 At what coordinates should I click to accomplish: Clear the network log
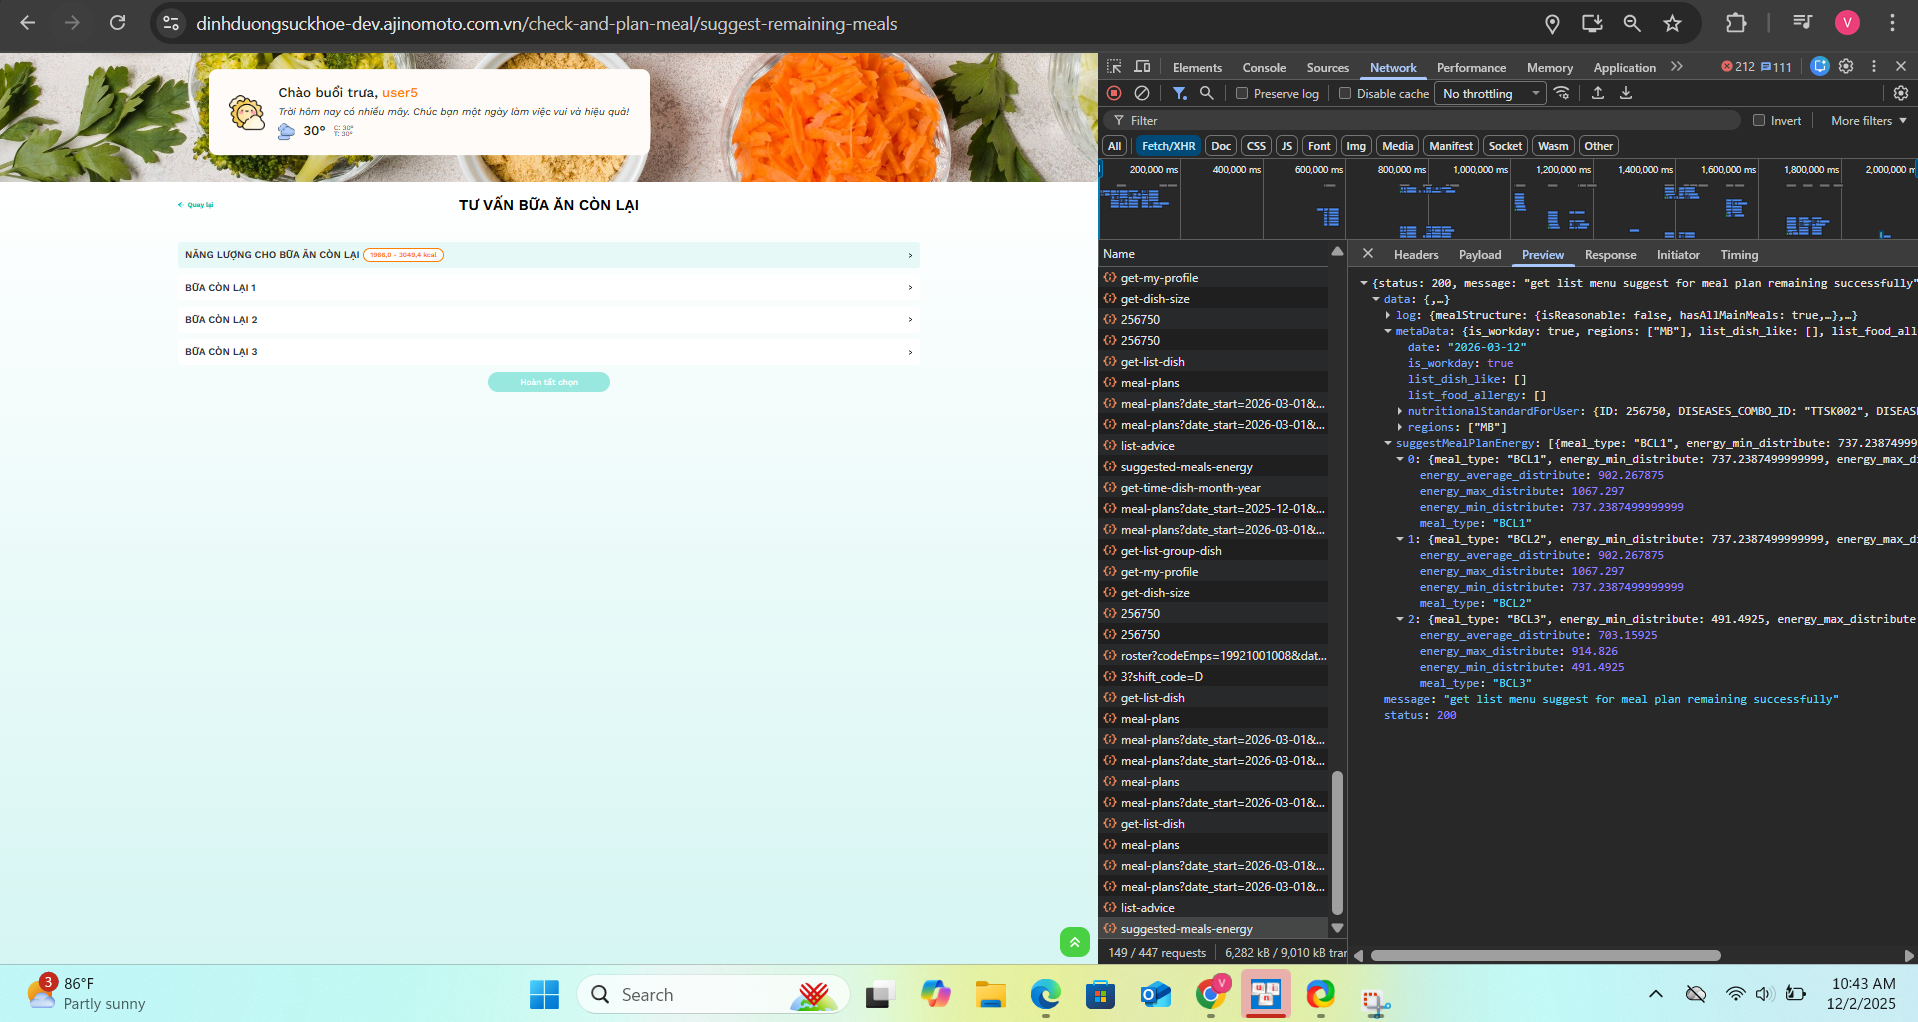click(1142, 93)
